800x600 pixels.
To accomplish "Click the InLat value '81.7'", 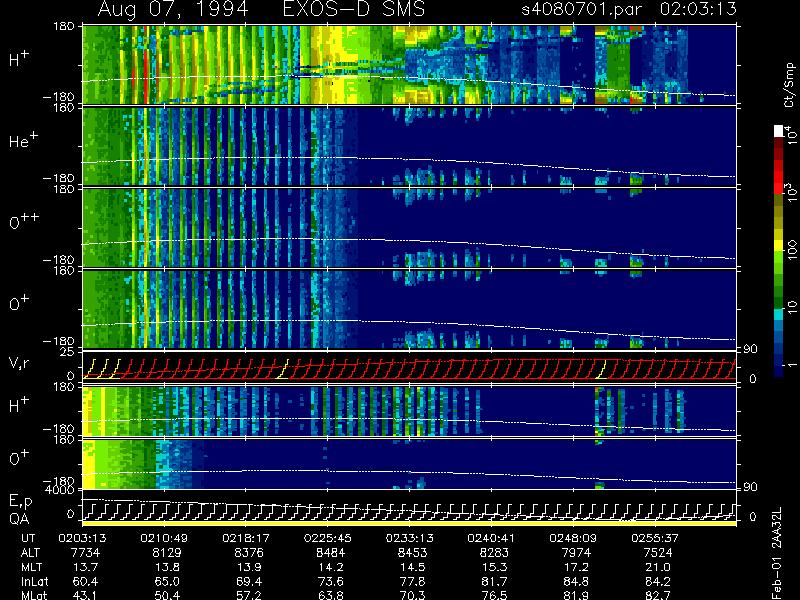I will click(x=494, y=581).
